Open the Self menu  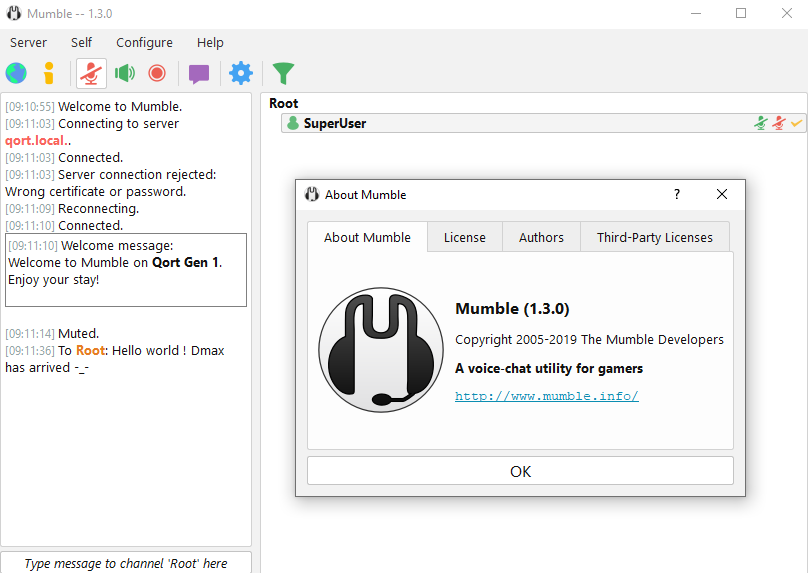(81, 43)
